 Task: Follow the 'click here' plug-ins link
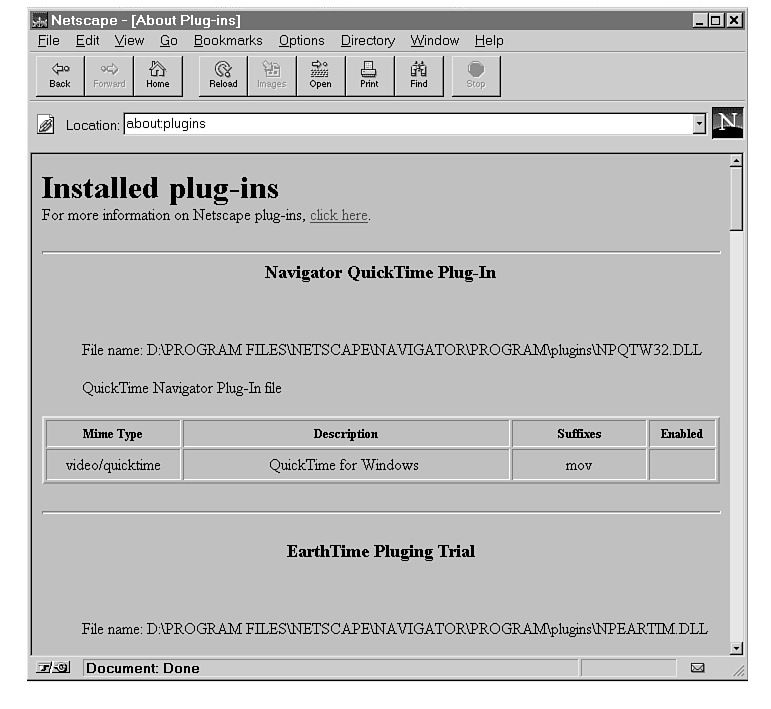click(x=339, y=215)
